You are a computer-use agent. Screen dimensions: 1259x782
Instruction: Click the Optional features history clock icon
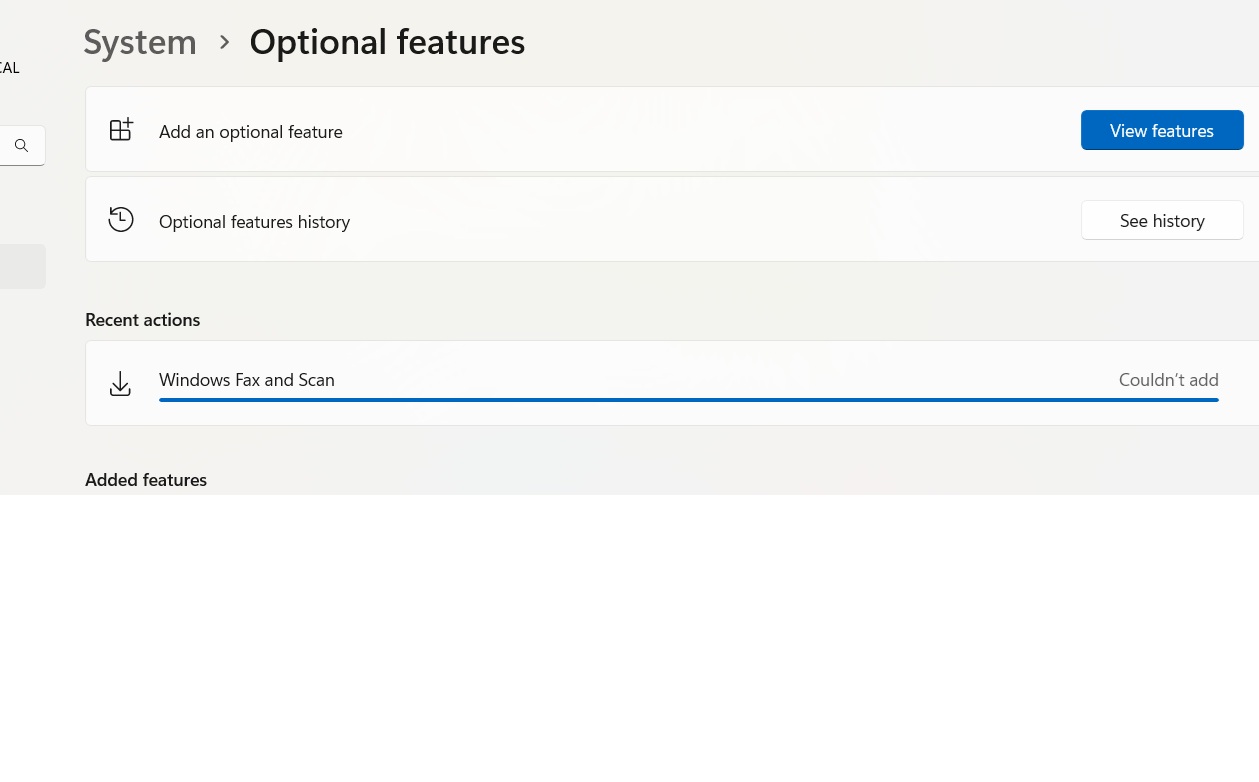[x=121, y=219]
